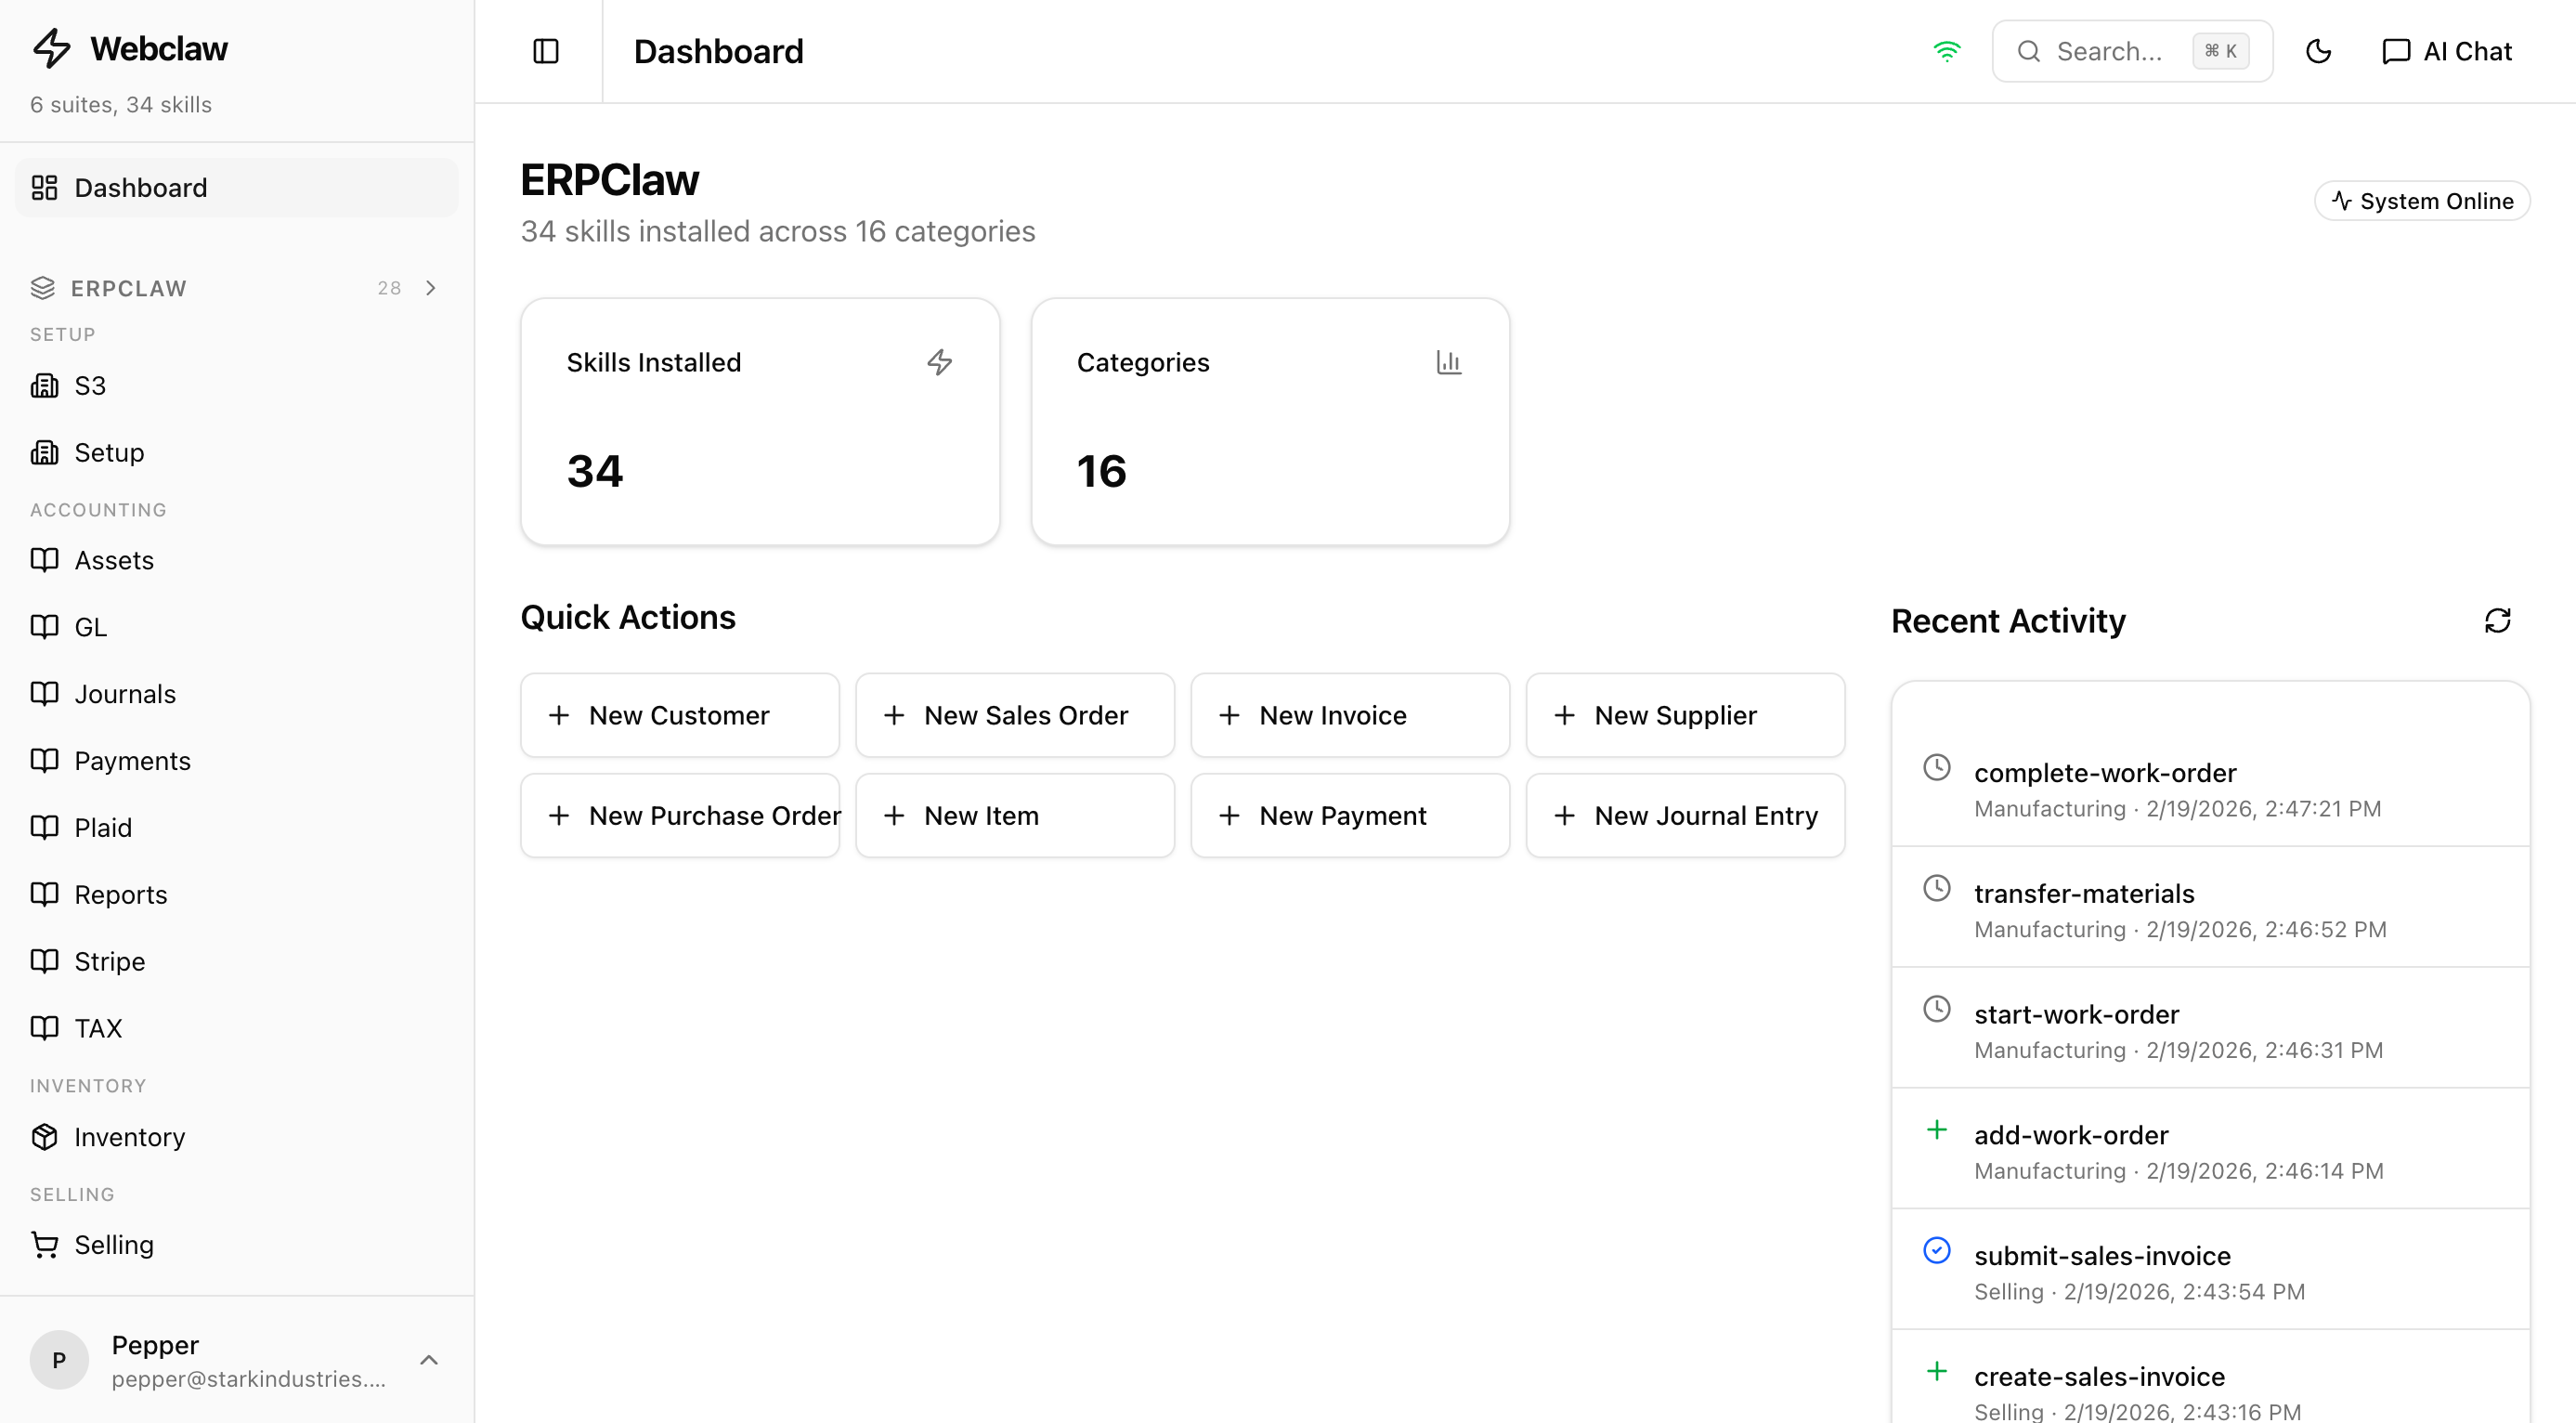Click the ERPCLAW count 28 badge

[389, 288]
